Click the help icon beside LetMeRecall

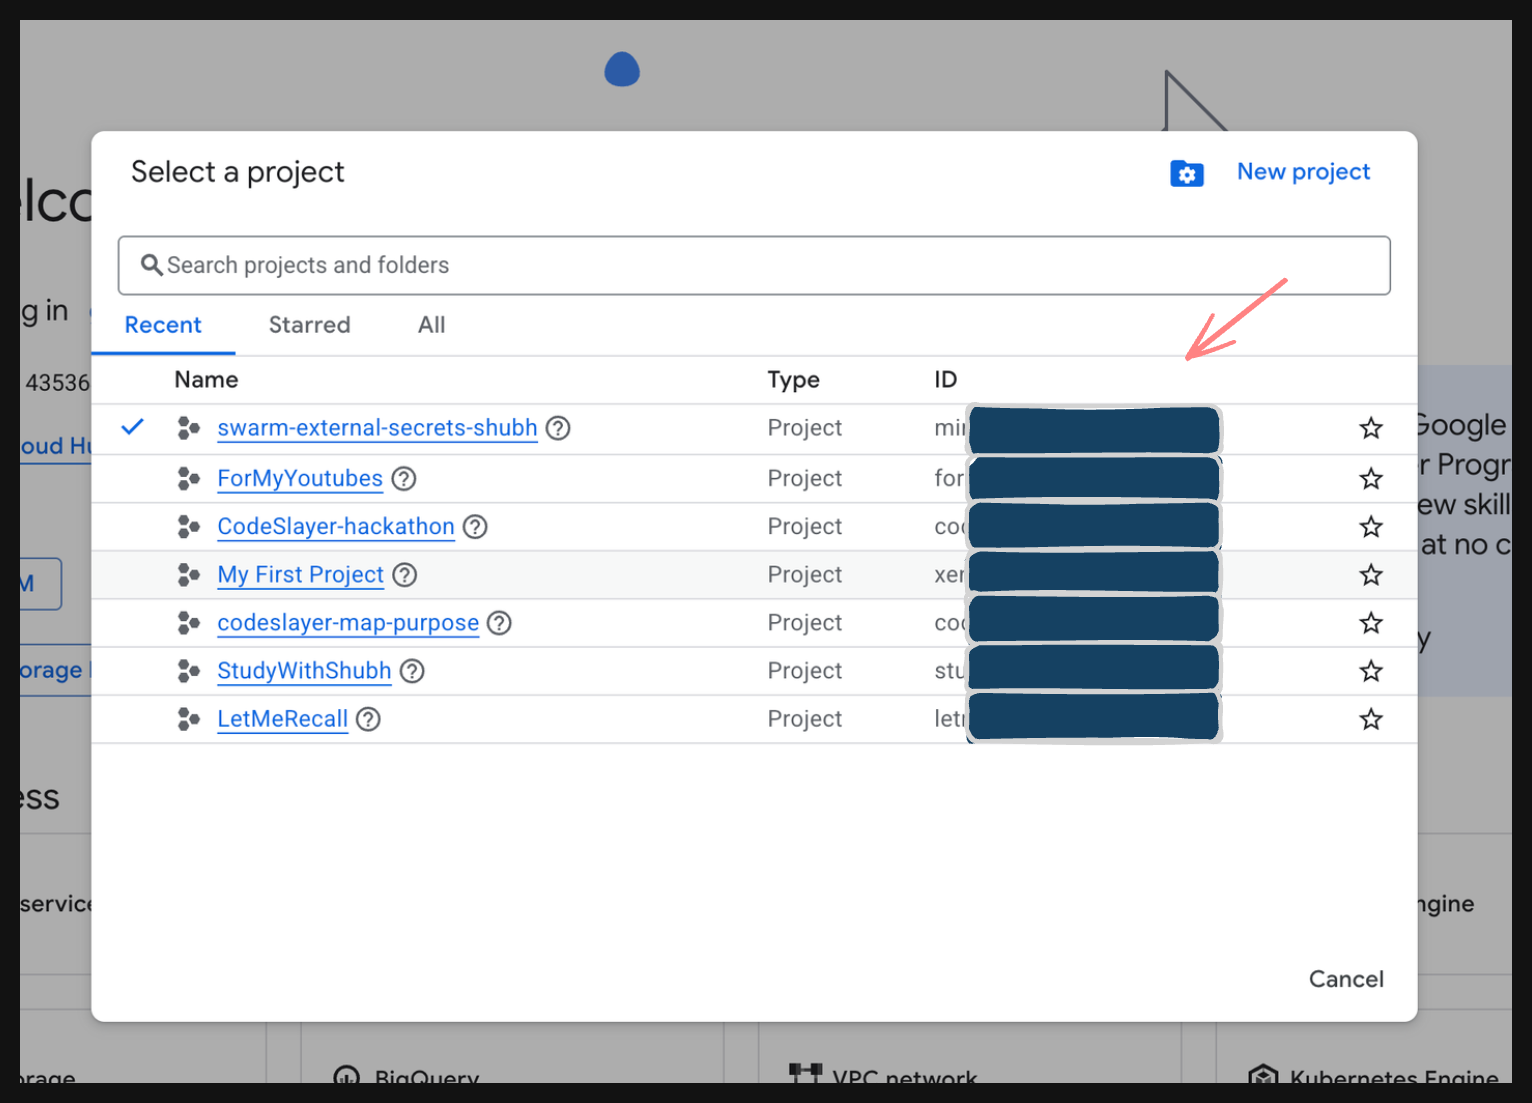click(367, 719)
